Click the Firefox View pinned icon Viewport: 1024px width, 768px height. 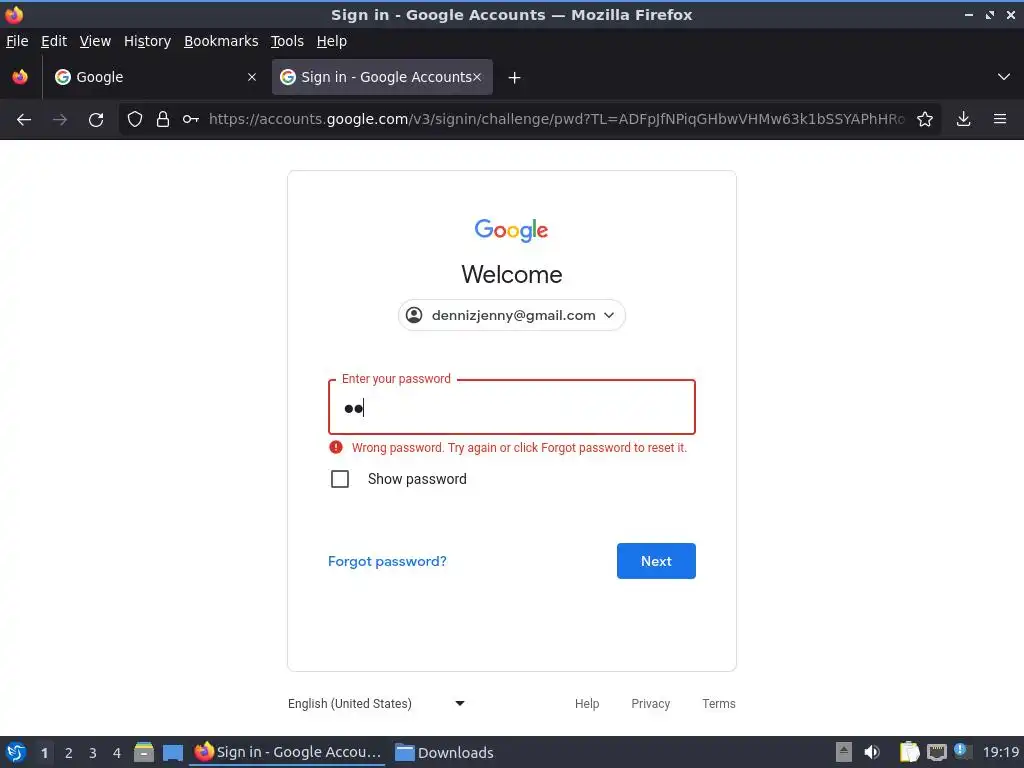tap(20, 77)
